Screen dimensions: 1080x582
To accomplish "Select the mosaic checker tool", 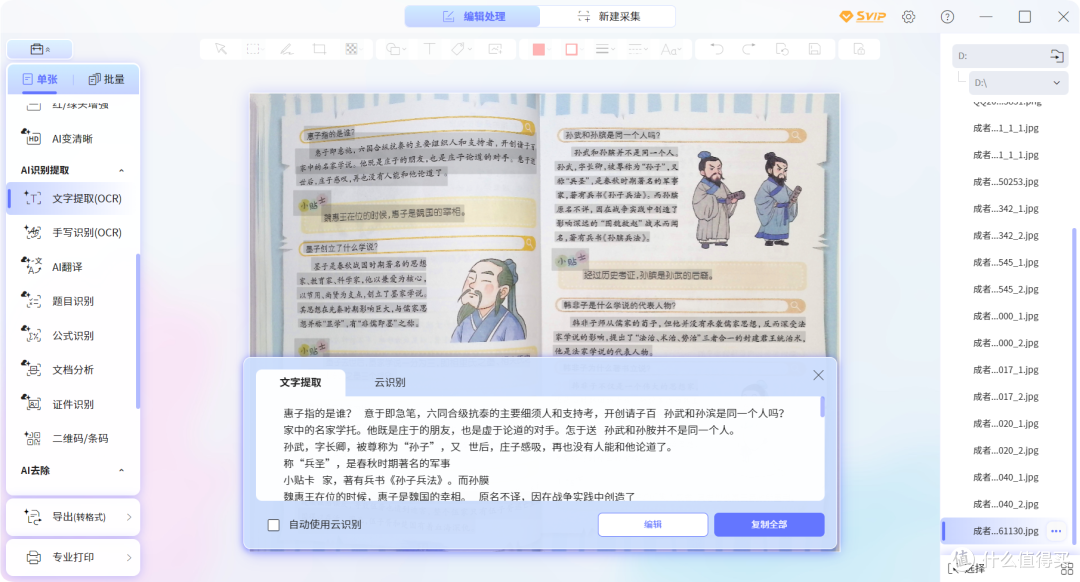I will (351, 49).
